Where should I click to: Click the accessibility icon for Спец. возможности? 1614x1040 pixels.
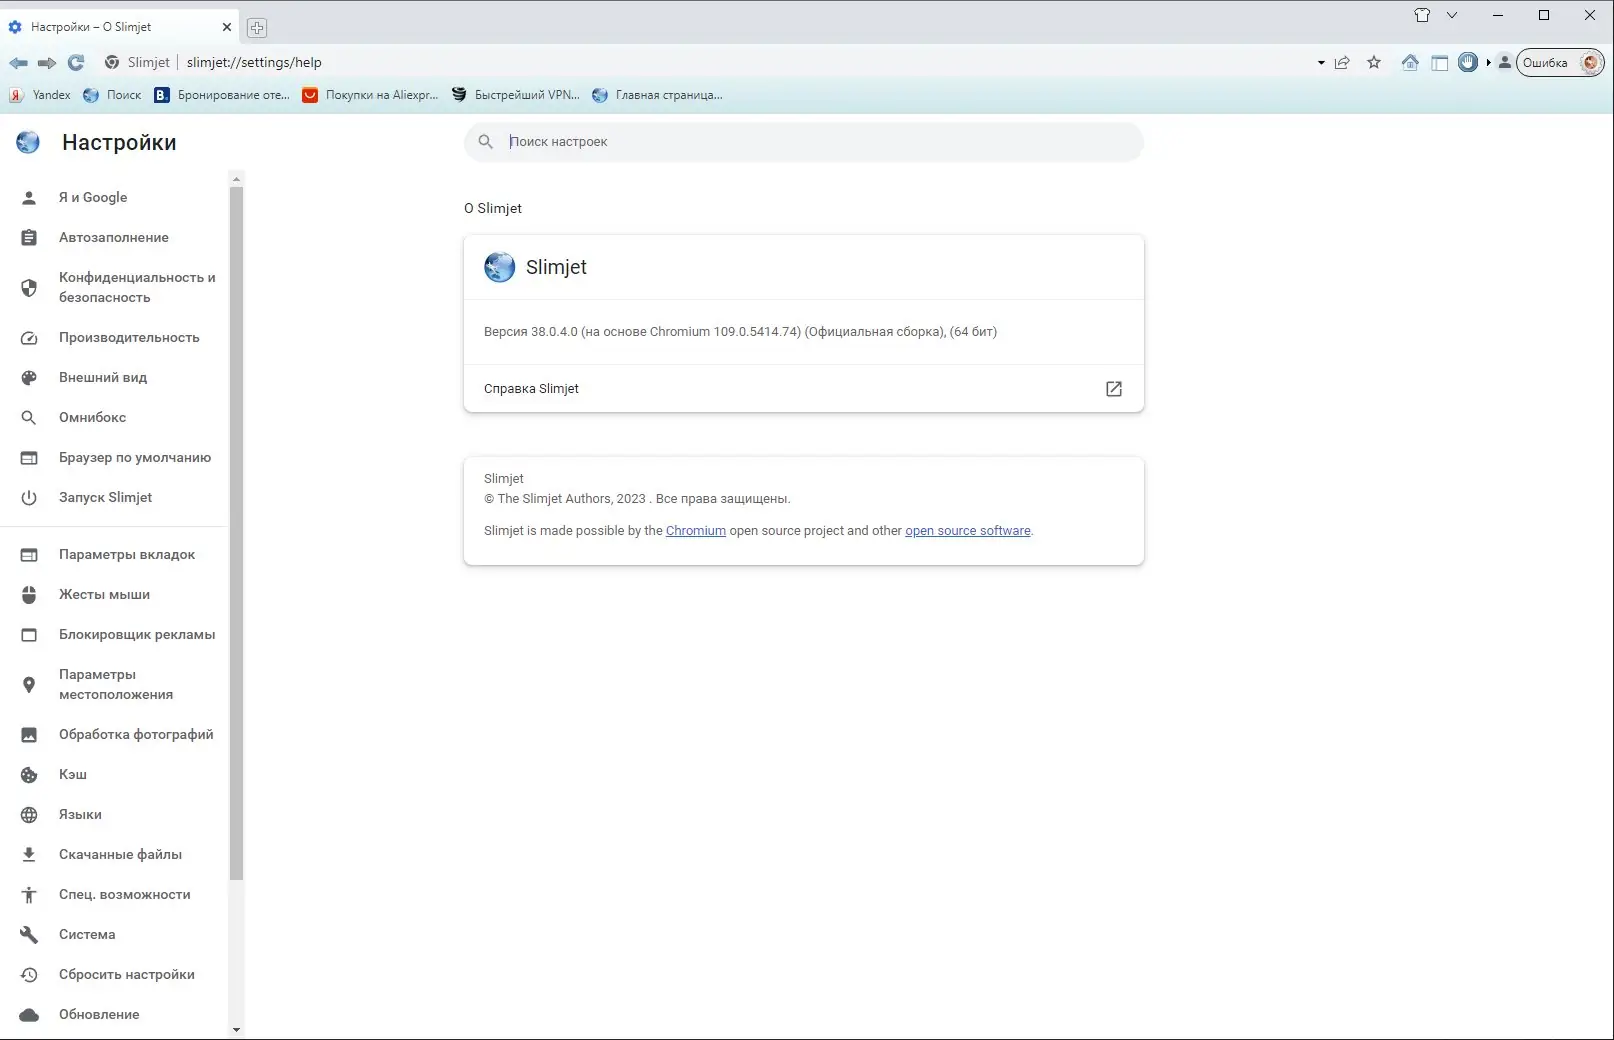point(29,895)
